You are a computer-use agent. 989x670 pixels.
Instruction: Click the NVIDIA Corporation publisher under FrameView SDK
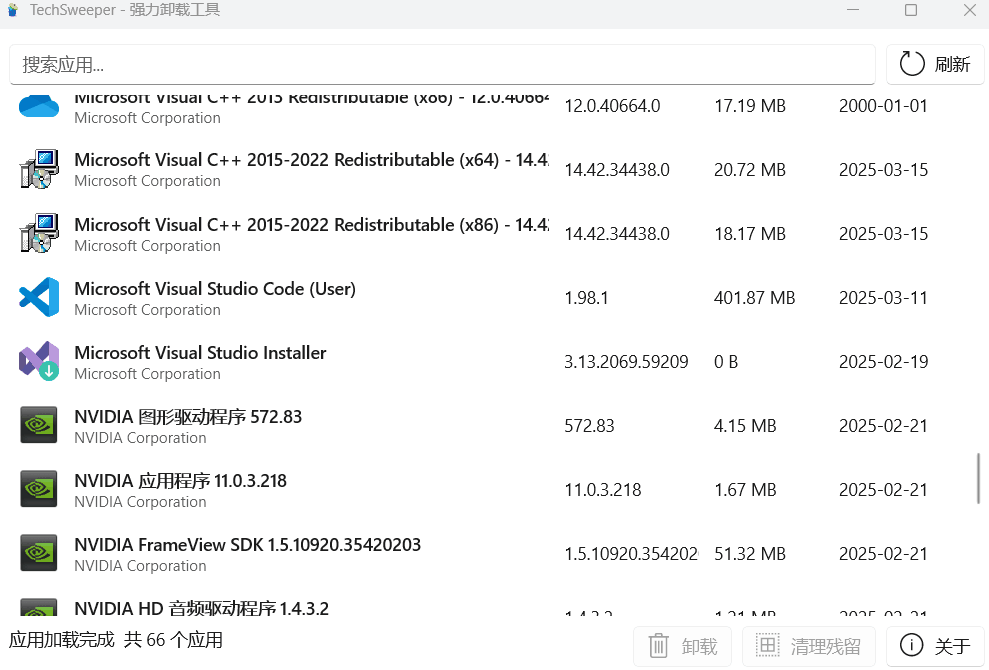click(140, 567)
